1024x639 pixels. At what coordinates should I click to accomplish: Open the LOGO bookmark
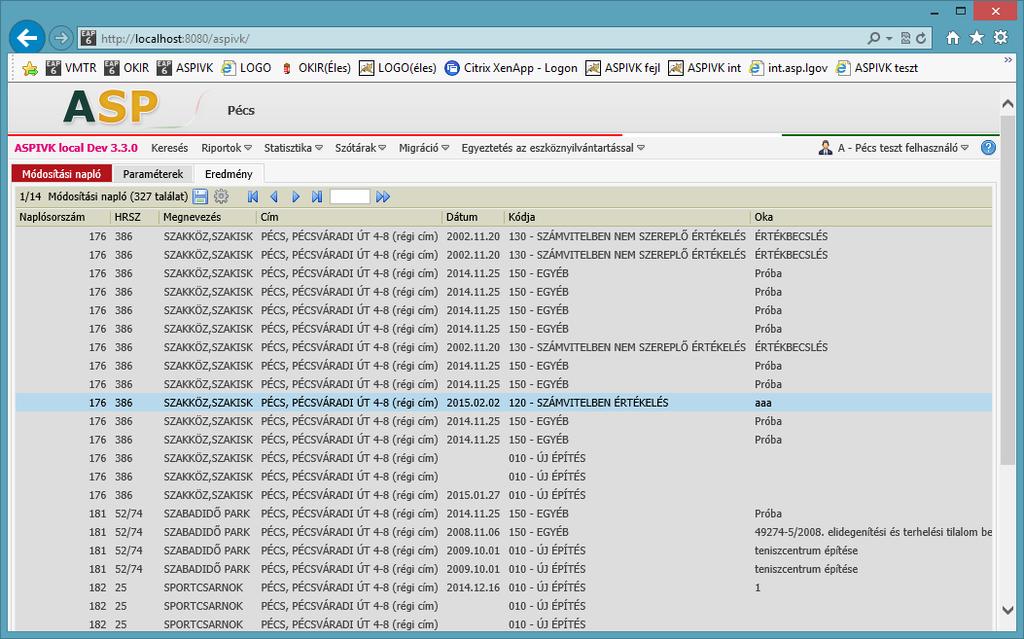pos(246,68)
